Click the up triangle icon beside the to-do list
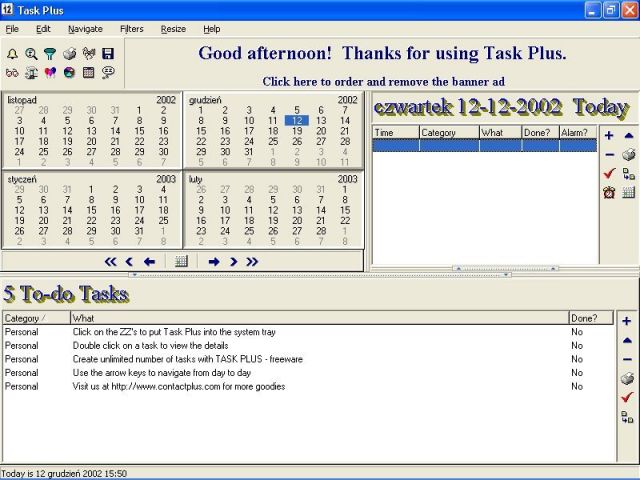Image resolution: width=640 pixels, height=480 pixels. (x=627, y=340)
